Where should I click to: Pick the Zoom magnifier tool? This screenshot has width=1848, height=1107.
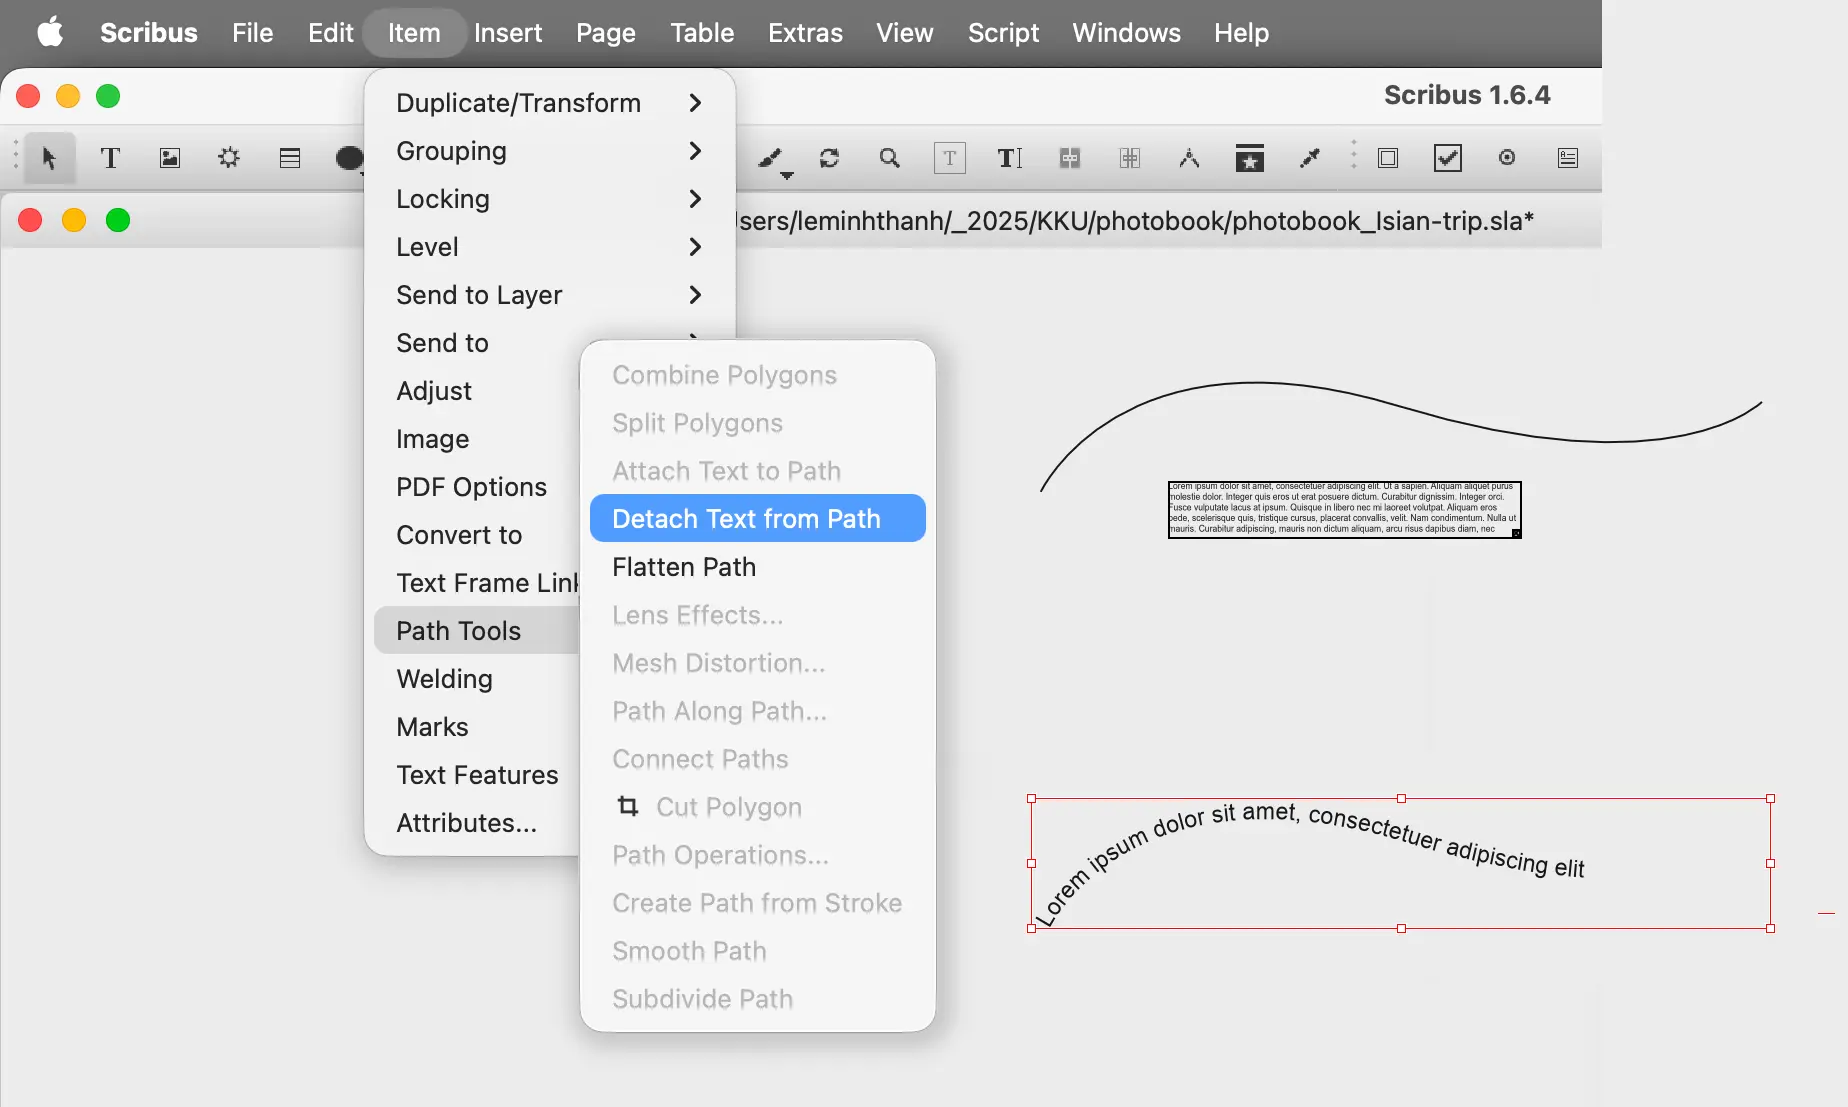[889, 158]
